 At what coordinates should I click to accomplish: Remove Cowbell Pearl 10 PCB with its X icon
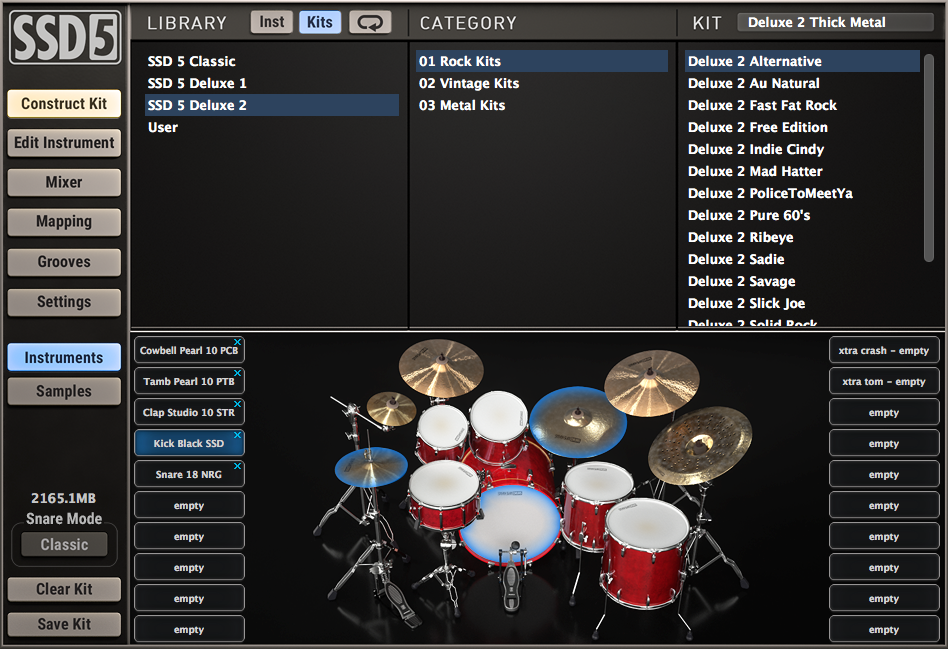coord(238,342)
